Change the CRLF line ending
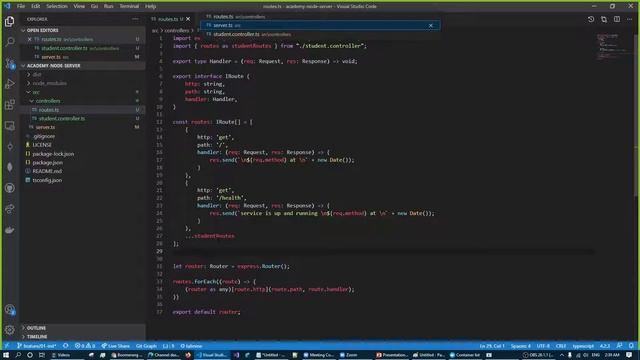Image resolution: width=640 pixels, height=360 pixels. 561,346
